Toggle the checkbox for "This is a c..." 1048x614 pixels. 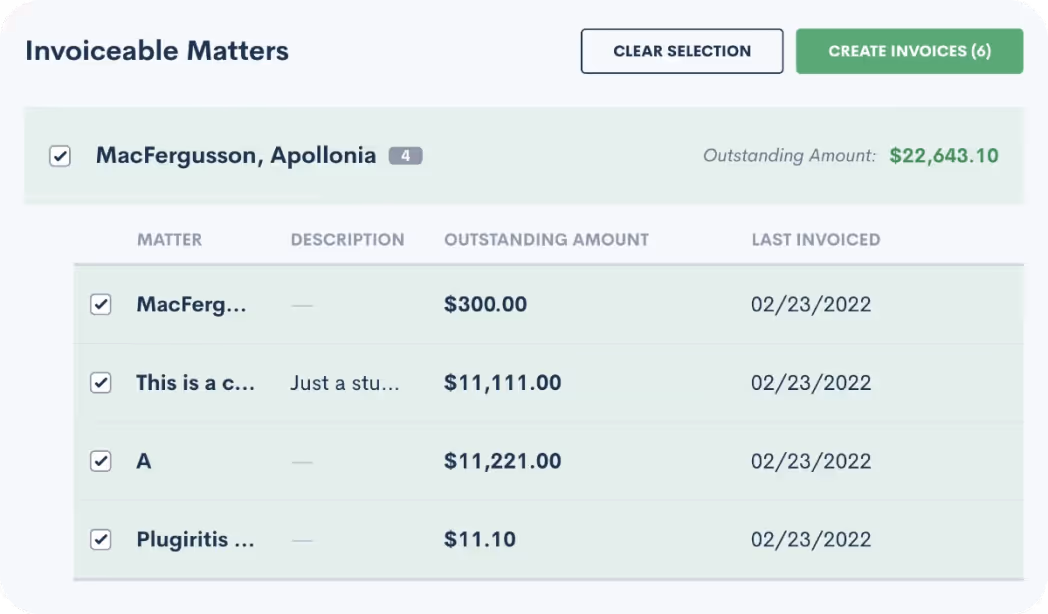click(x=100, y=382)
